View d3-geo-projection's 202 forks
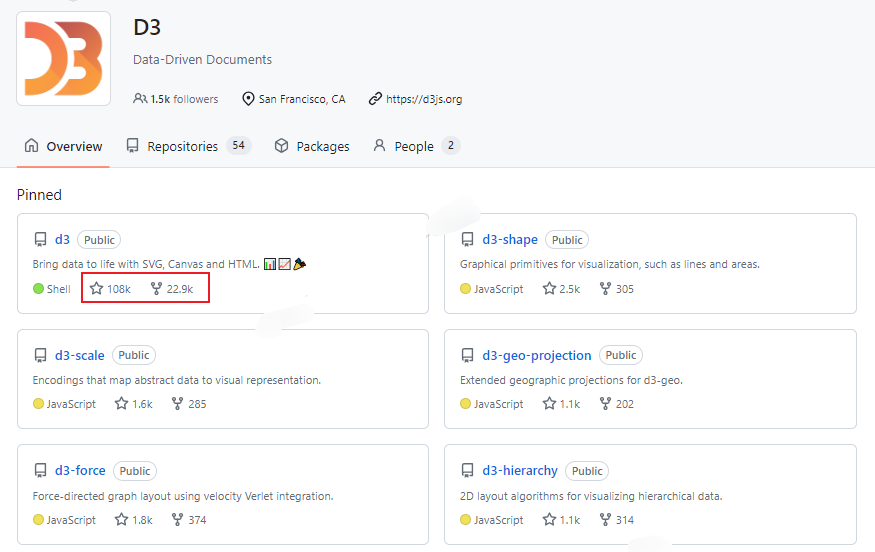Viewport: 875px width, 552px height. pyautogui.click(x=617, y=404)
